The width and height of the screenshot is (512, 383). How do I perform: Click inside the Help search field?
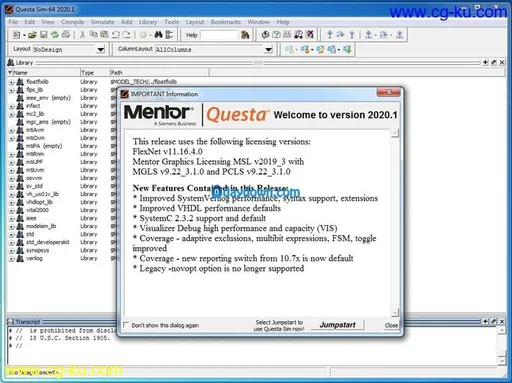(x=219, y=35)
